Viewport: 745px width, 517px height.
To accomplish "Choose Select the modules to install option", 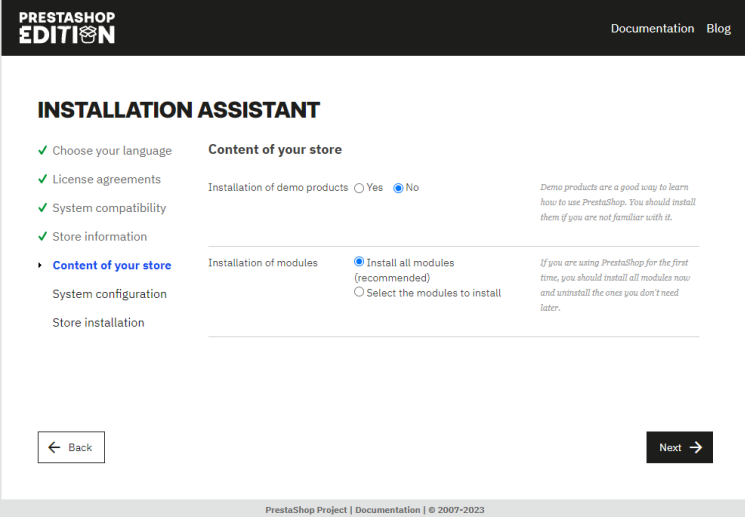I will tap(359, 292).
